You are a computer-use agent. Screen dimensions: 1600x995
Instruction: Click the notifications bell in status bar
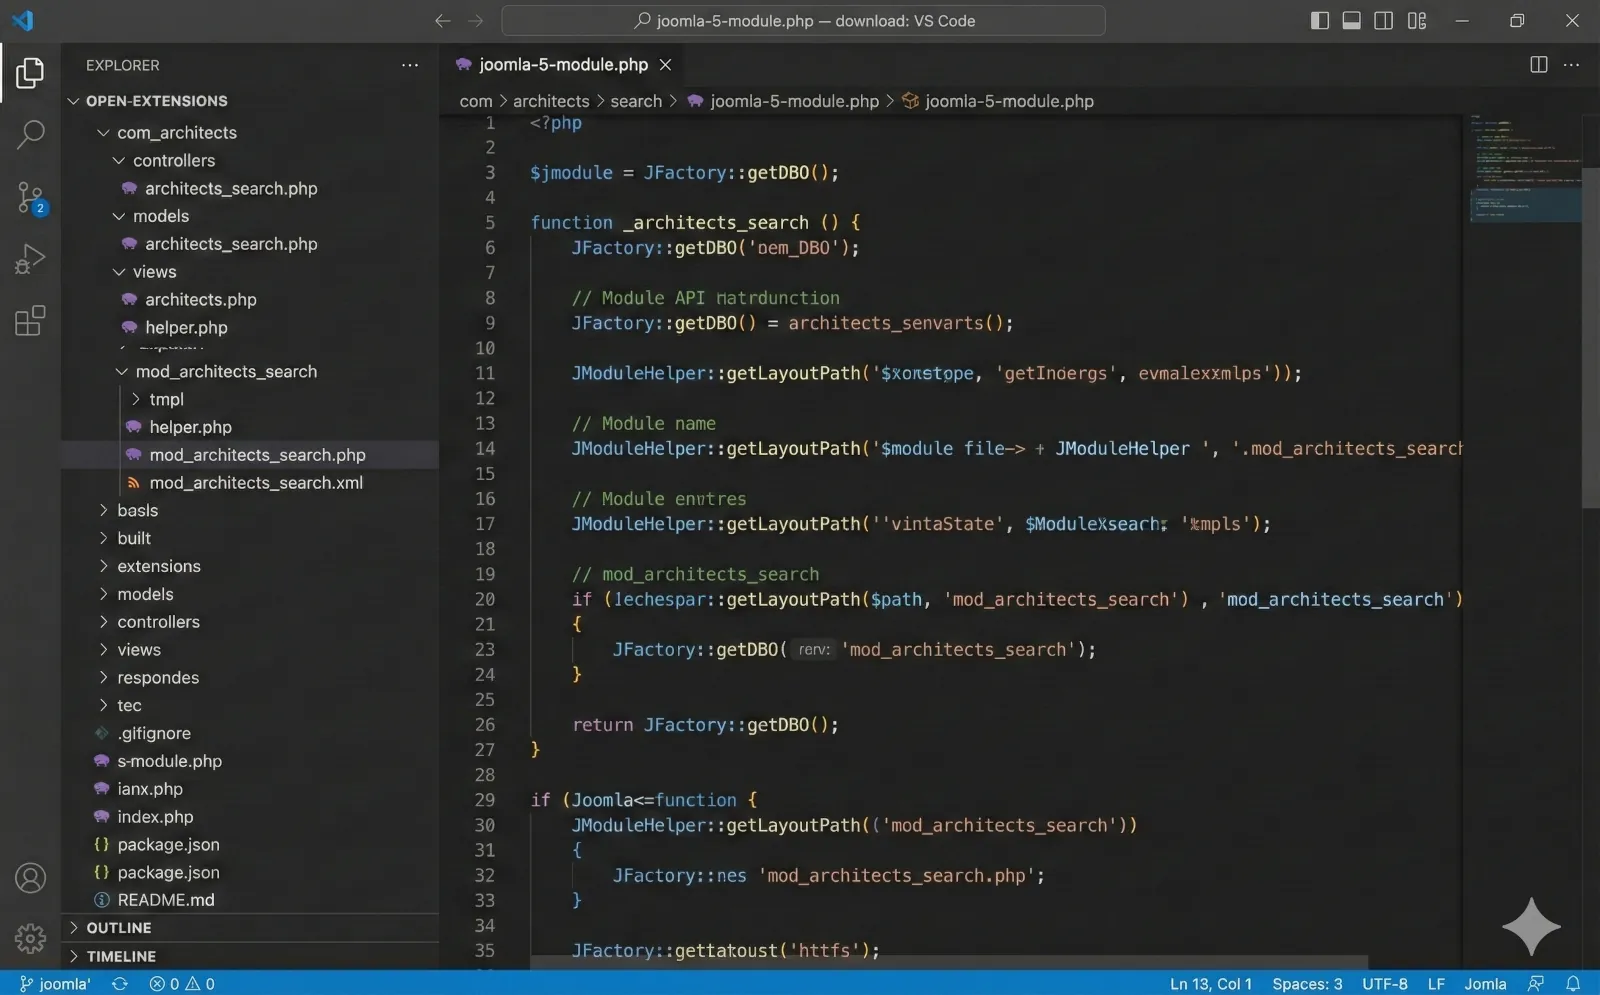click(x=1572, y=983)
